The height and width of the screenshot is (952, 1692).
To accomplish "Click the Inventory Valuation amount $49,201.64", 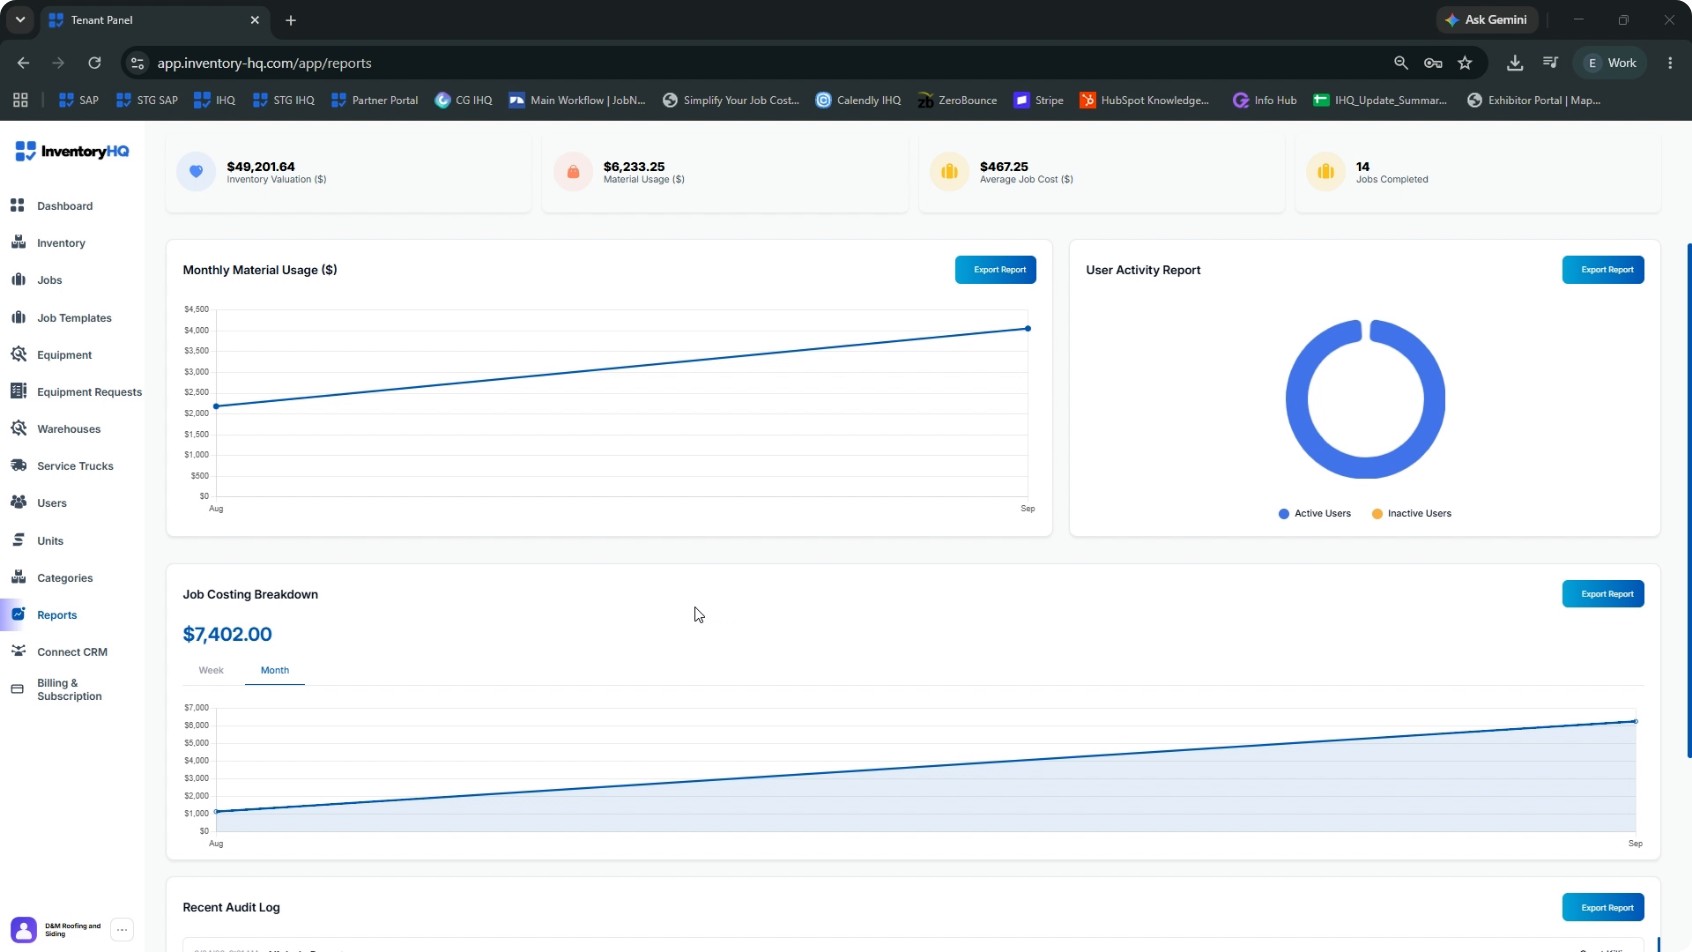I will click(261, 167).
